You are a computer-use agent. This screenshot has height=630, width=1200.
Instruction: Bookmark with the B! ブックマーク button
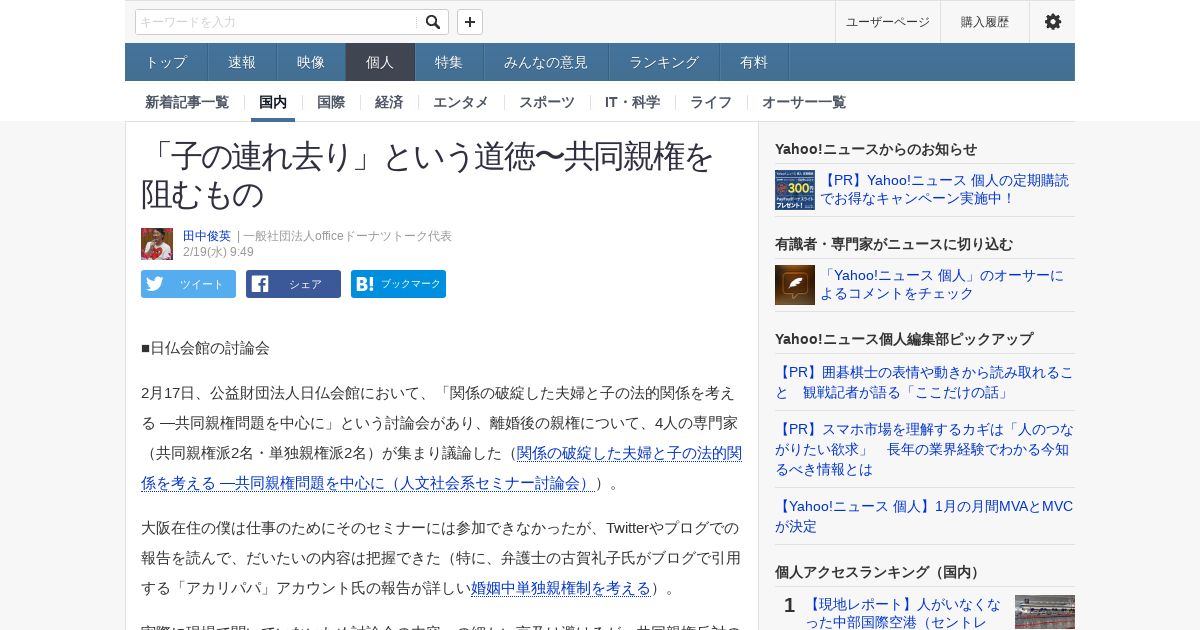pos(398,284)
